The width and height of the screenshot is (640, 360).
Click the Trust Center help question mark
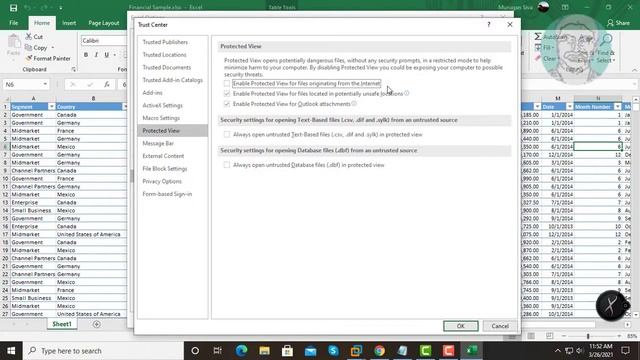click(489, 24)
